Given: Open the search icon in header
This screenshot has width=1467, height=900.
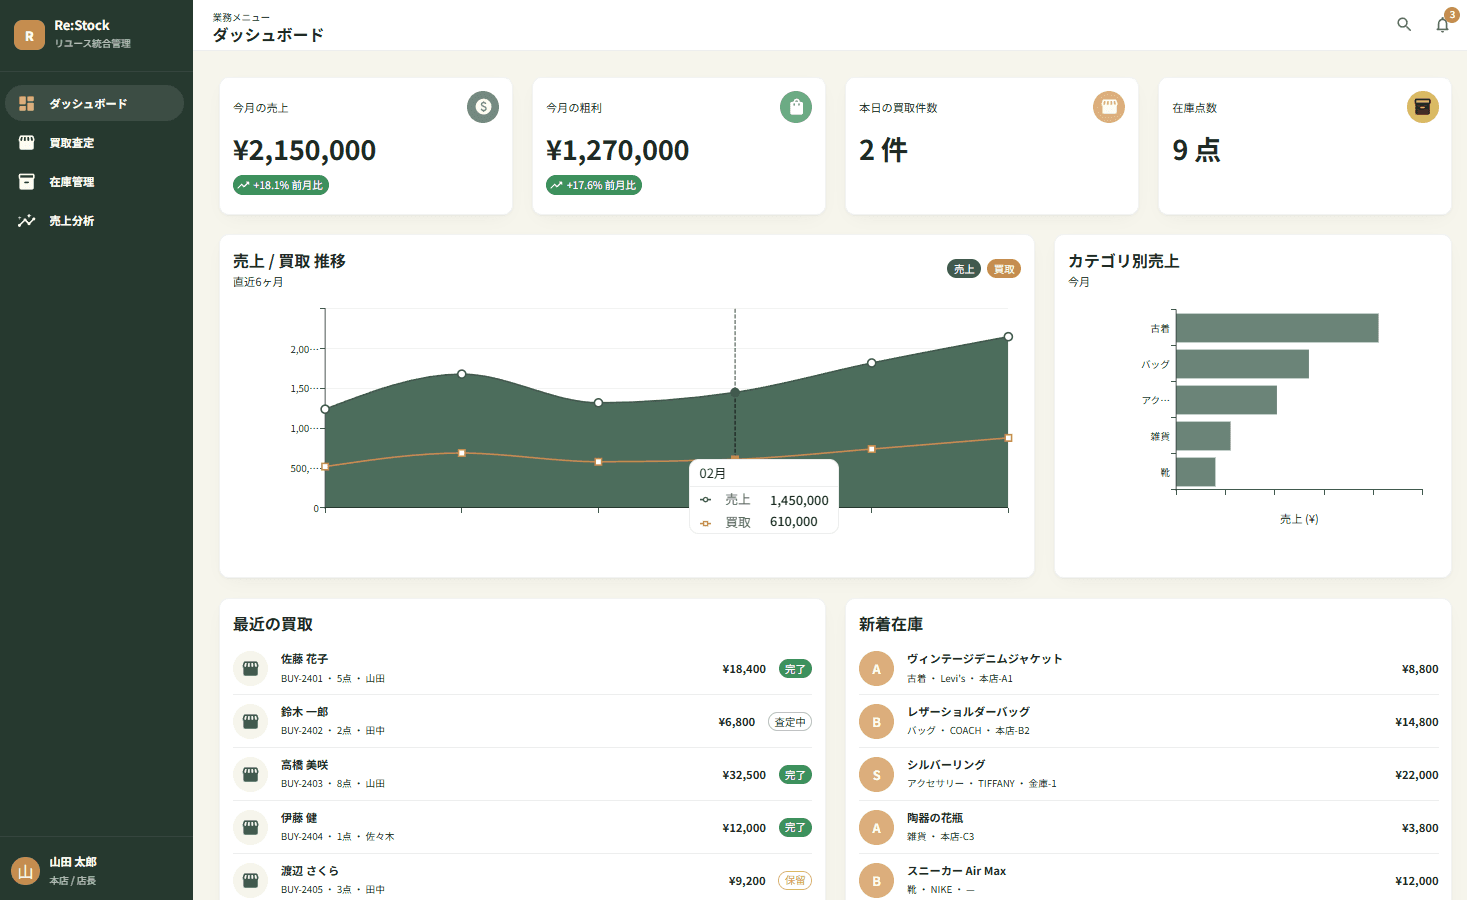Looking at the screenshot, I should 1404,25.
